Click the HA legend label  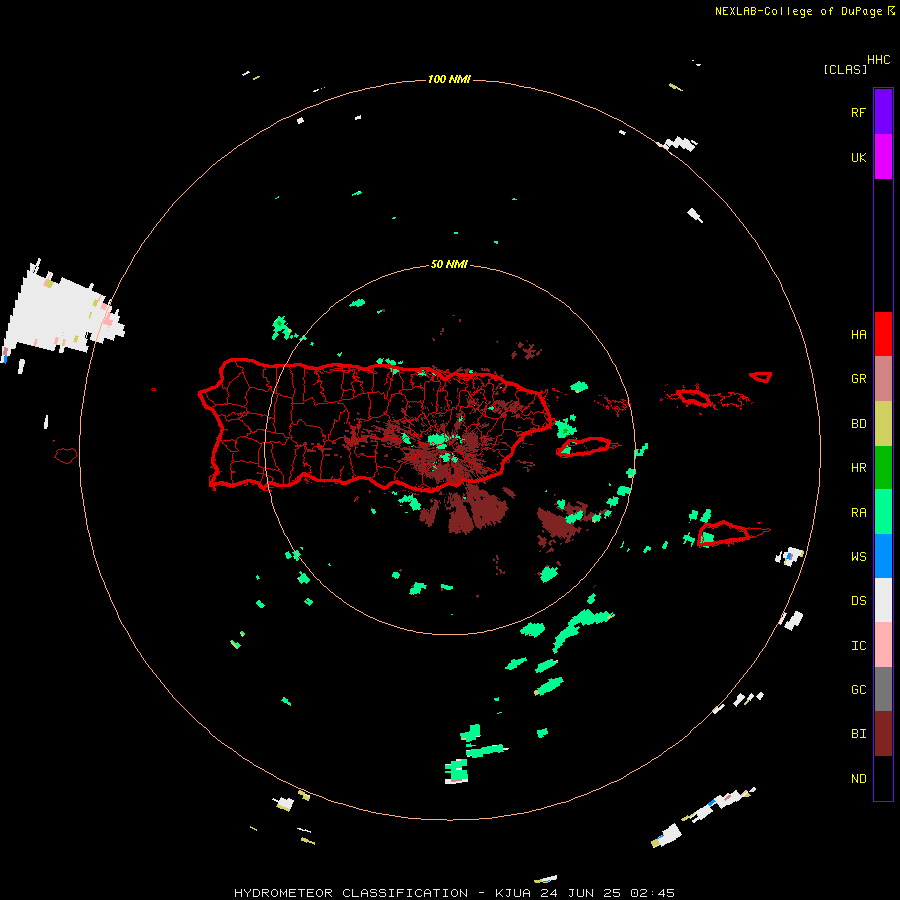pyautogui.click(x=858, y=335)
